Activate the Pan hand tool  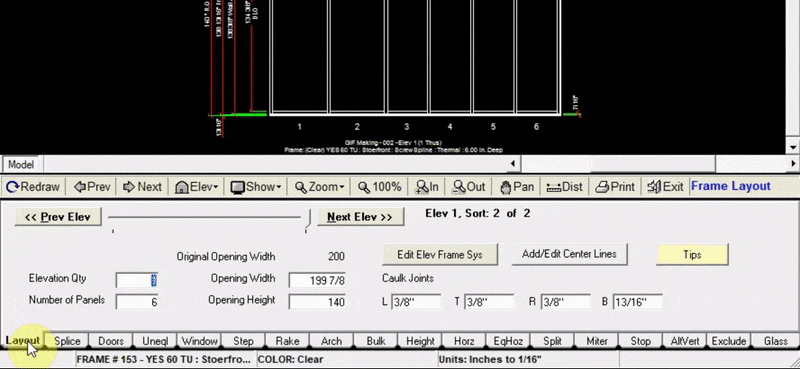pyautogui.click(x=506, y=187)
